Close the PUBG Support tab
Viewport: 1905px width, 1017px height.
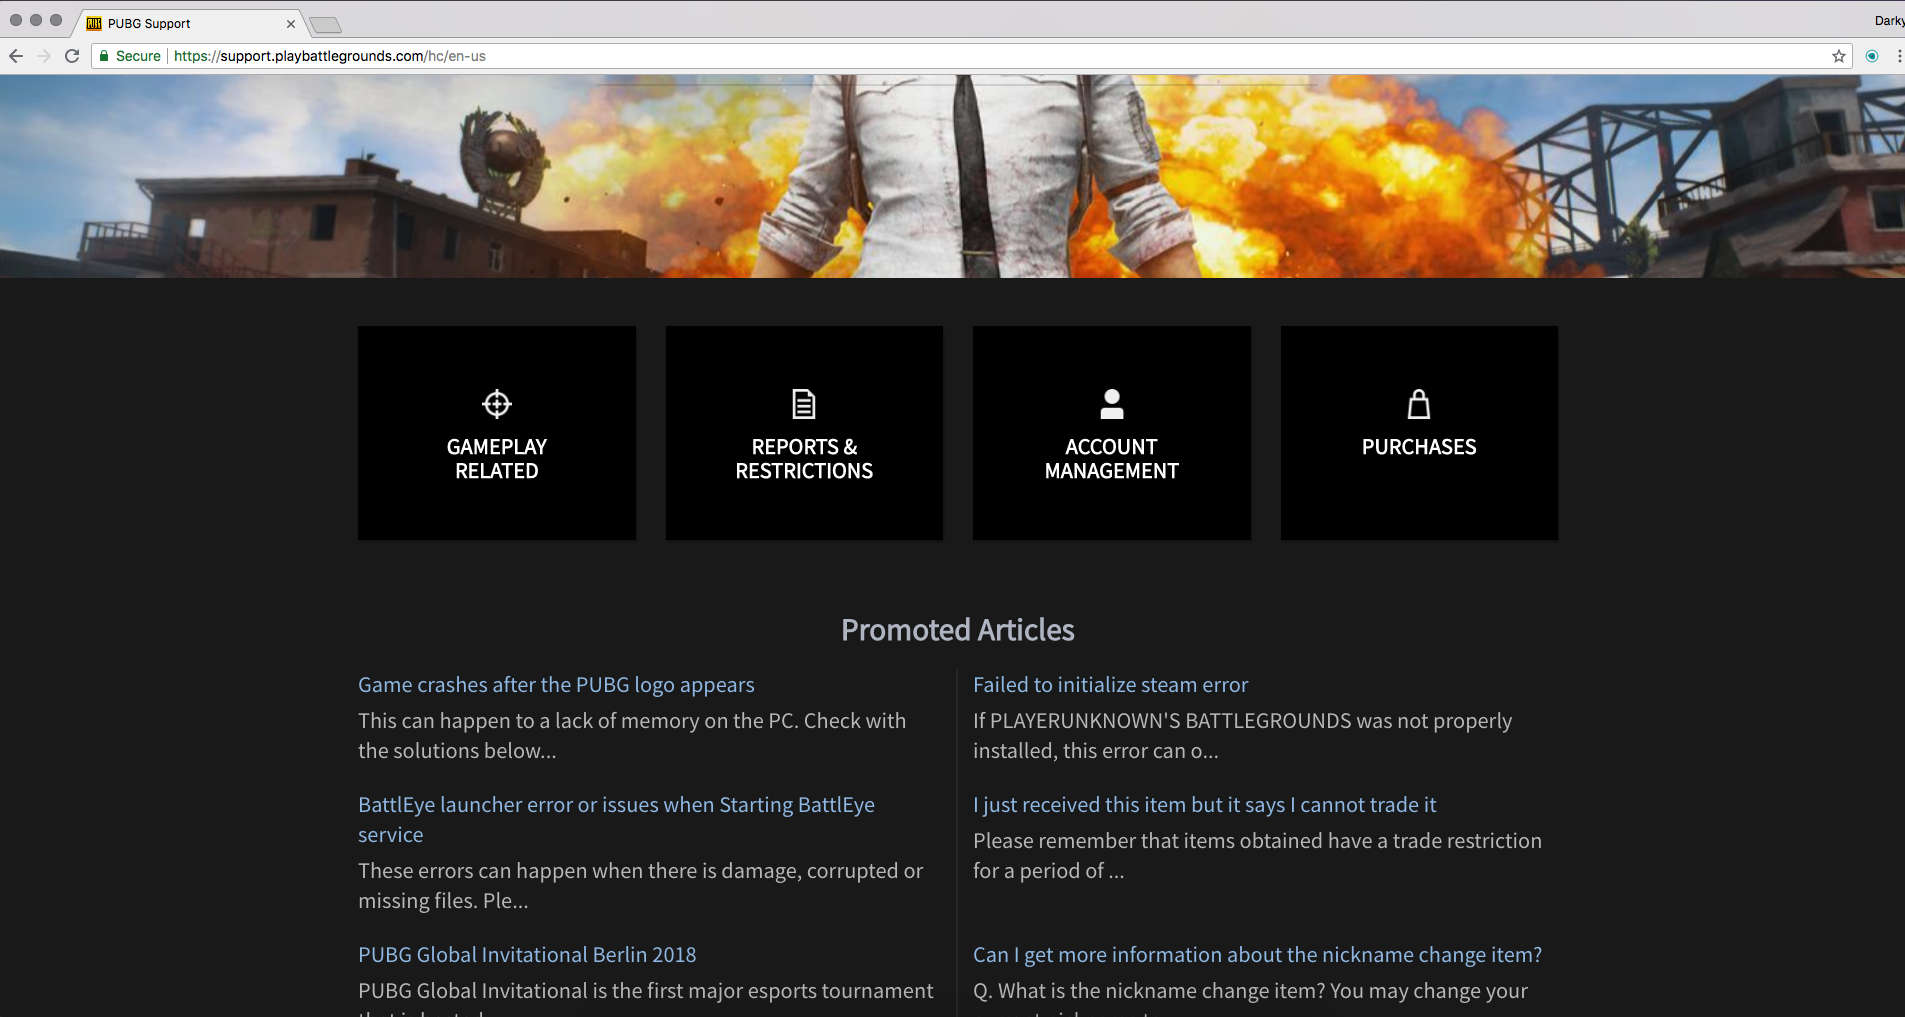tap(291, 23)
